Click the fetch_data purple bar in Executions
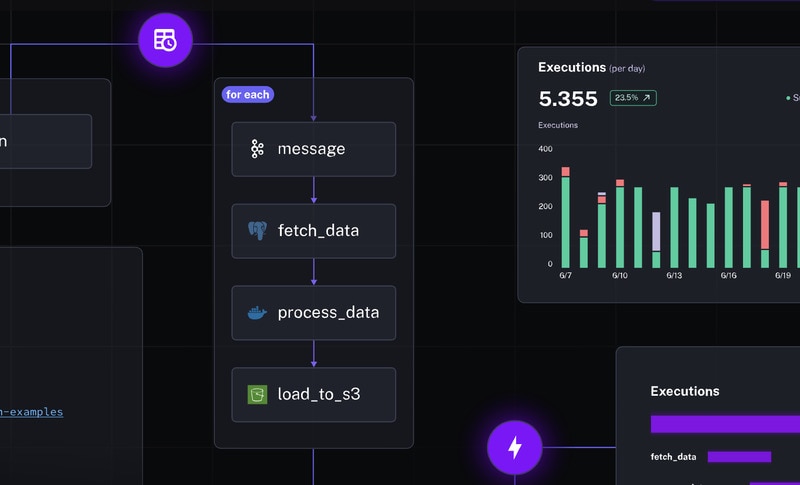Screen dimensions: 800x485 click(739, 457)
